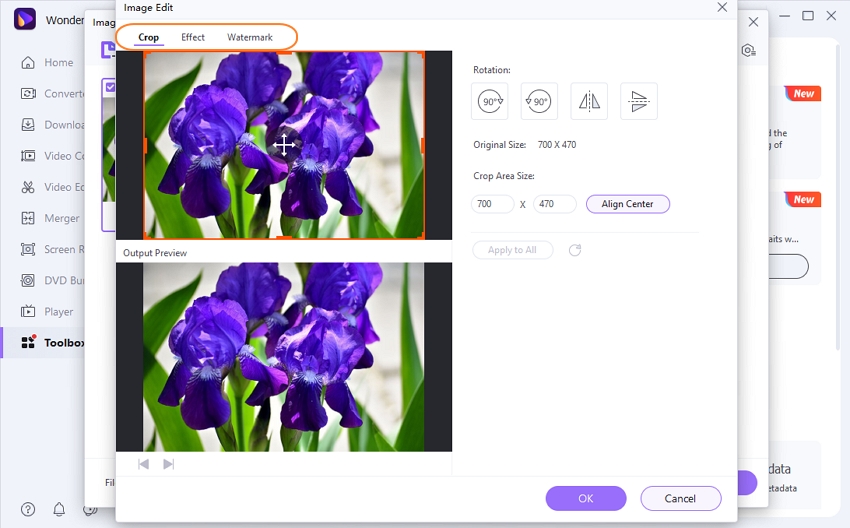This screenshot has width=850, height=528.
Task: Open help via the question mark icon
Action: click(28, 509)
